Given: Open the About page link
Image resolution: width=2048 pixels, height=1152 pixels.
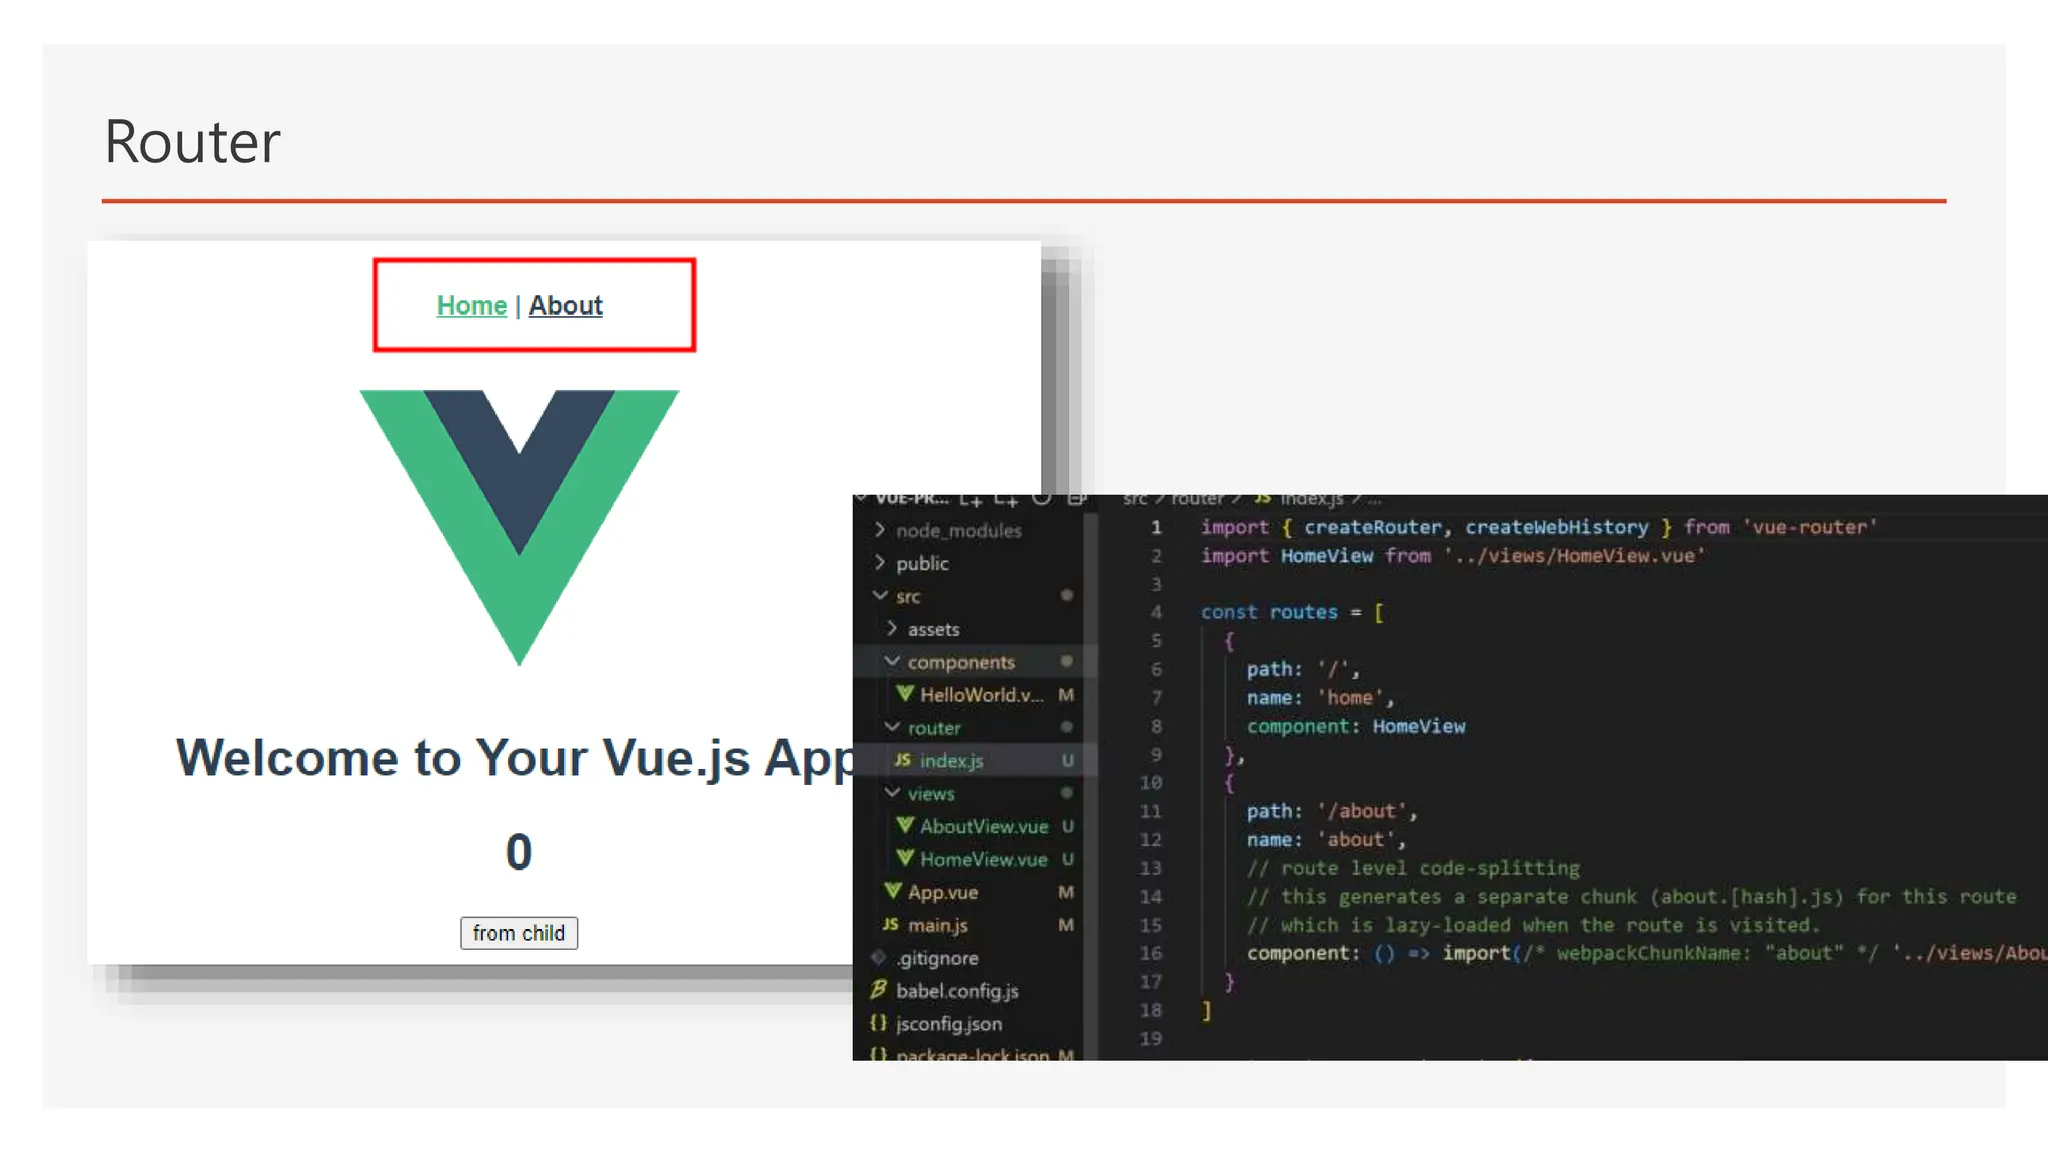Looking at the screenshot, I should 565,306.
